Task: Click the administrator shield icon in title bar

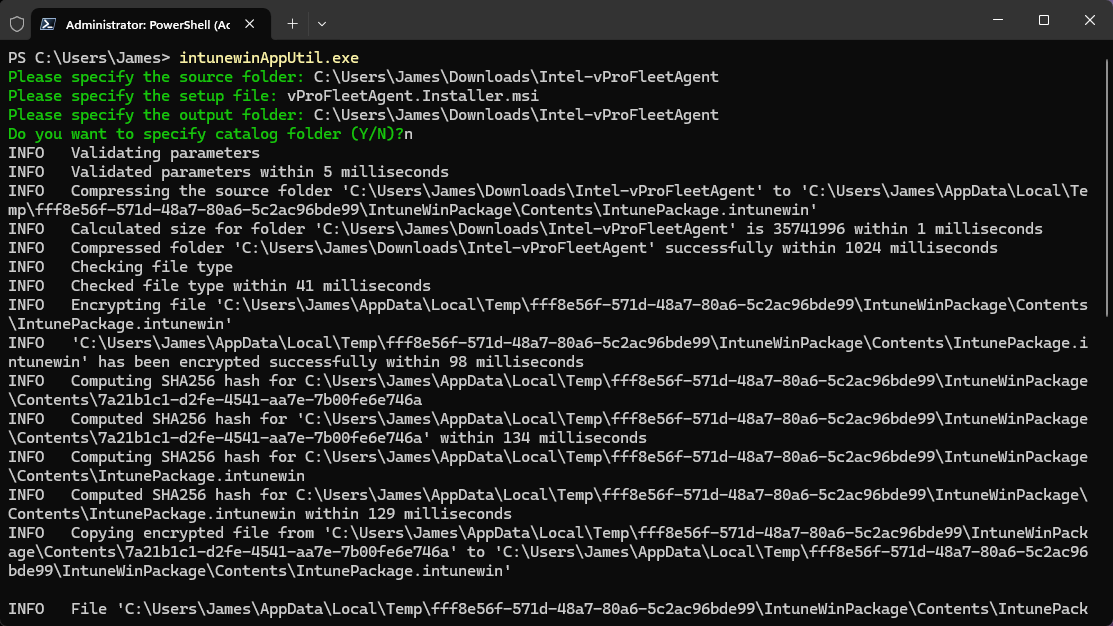Action: [x=16, y=22]
